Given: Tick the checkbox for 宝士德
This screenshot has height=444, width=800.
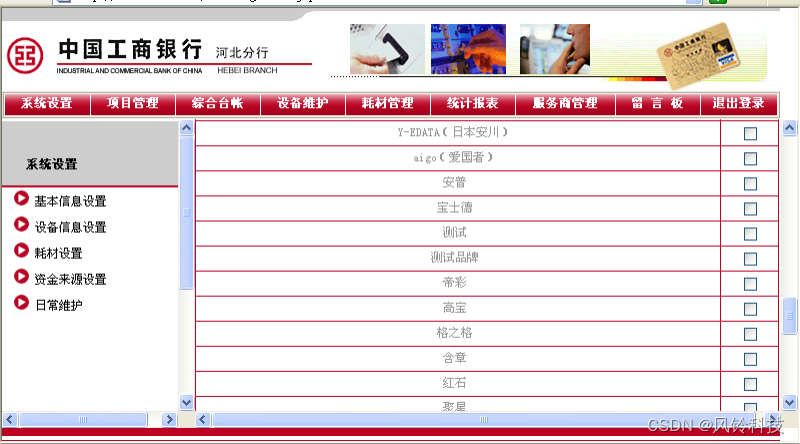Looking at the screenshot, I should [750, 209].
